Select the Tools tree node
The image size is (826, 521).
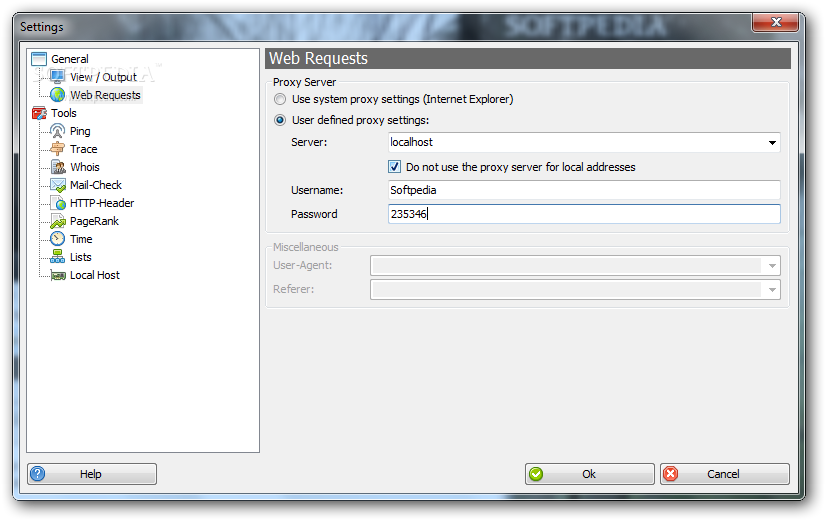click(64, 113)
